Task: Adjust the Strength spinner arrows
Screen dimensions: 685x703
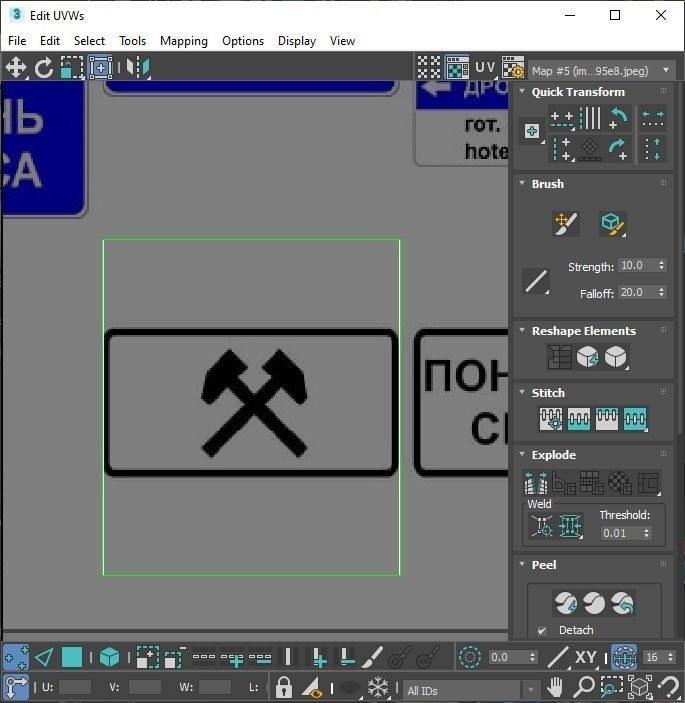Action: coord(662,265)
